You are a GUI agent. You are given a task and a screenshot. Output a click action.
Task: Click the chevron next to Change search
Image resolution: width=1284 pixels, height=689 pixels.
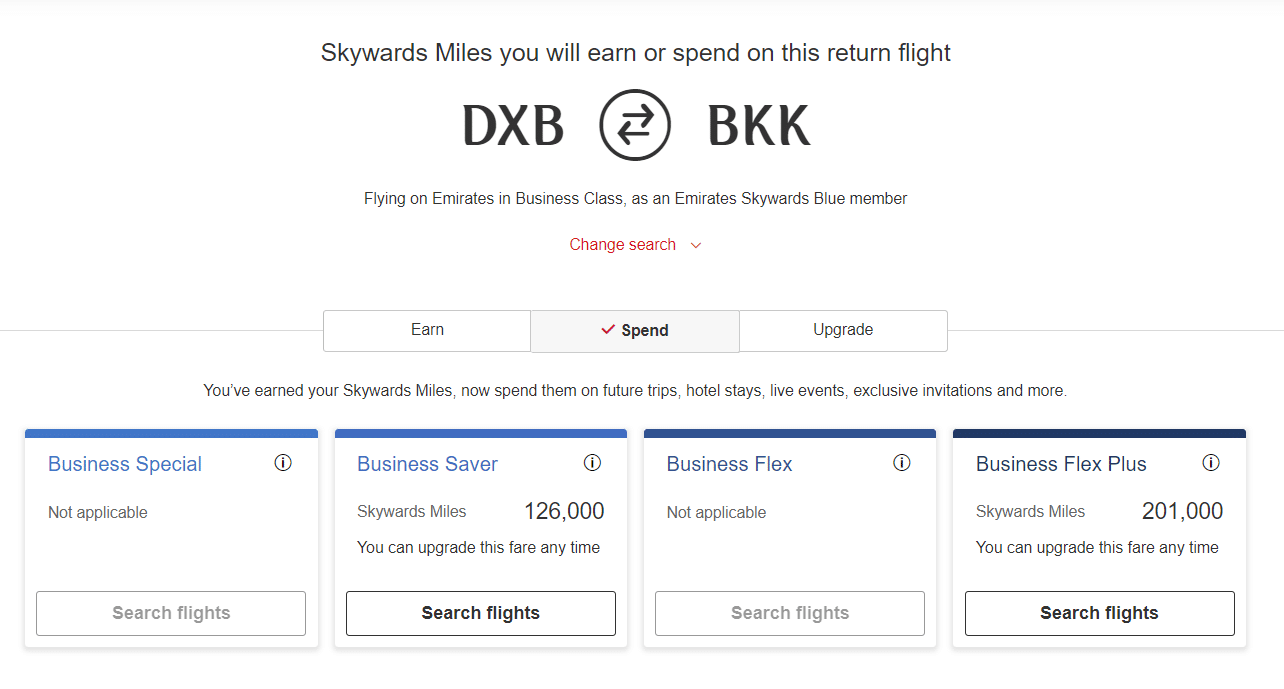click(x=696, y=245)
